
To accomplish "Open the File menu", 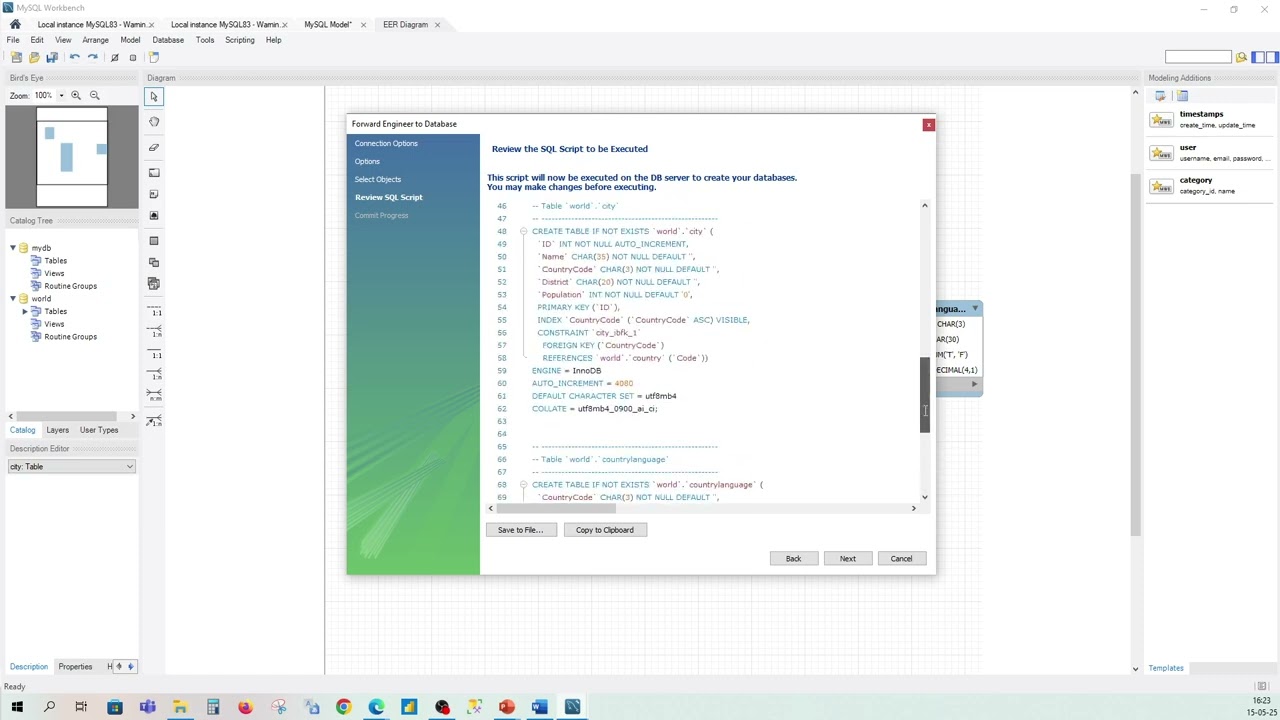I will pyautogui.click(x=13, y=40).
